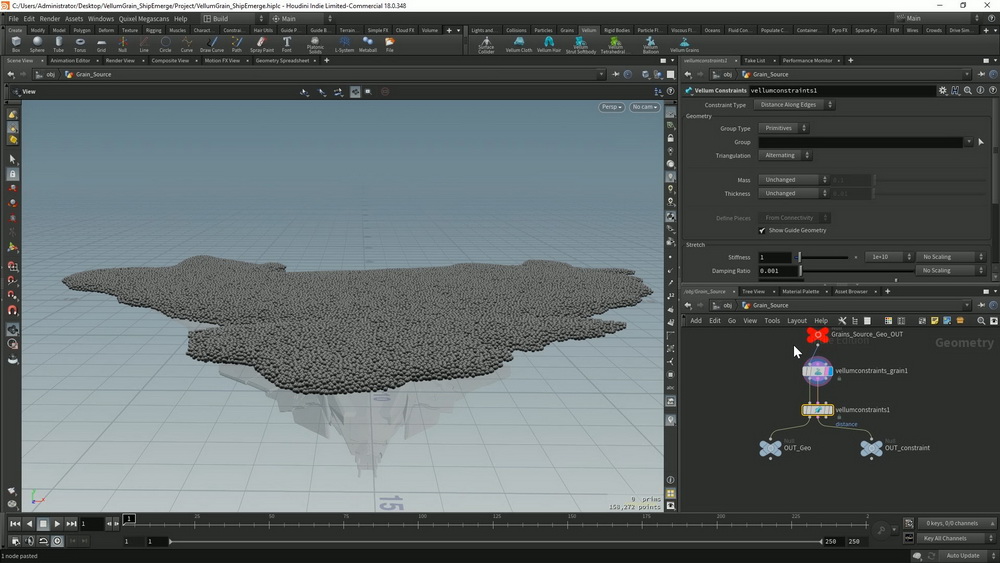Select the Vellum Balloon tool
1000x563 pixels.
[x=651, y=45]
